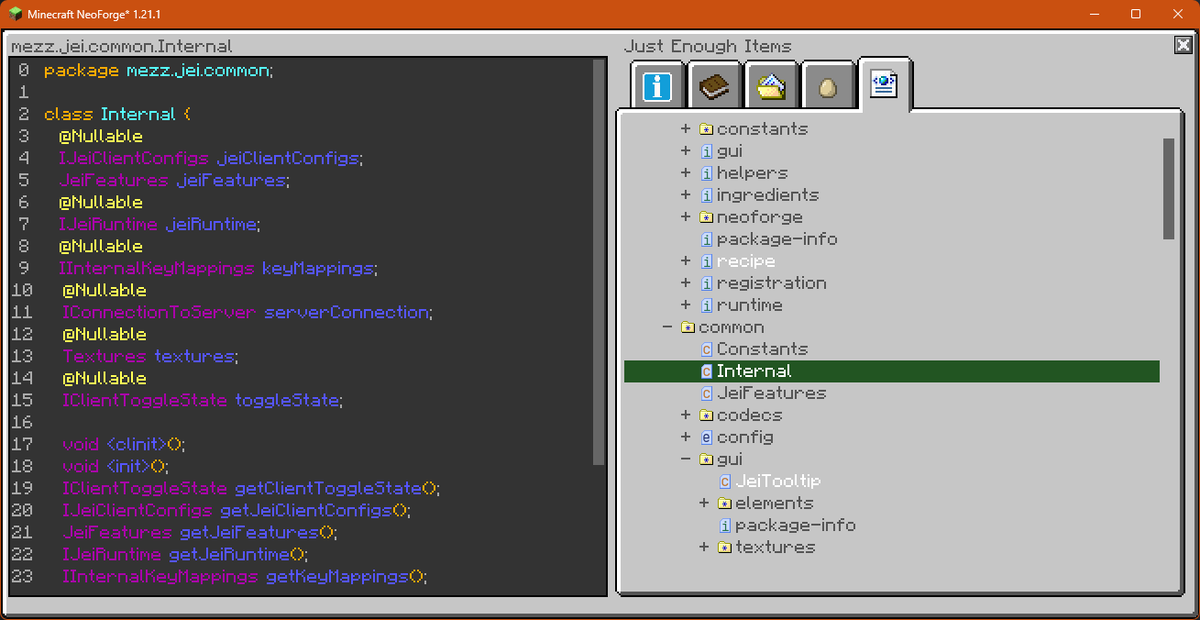This screenshot has height=620, width=1200.
Task: Click the class icon beside JeiTooltip
Action: [724, 481]
